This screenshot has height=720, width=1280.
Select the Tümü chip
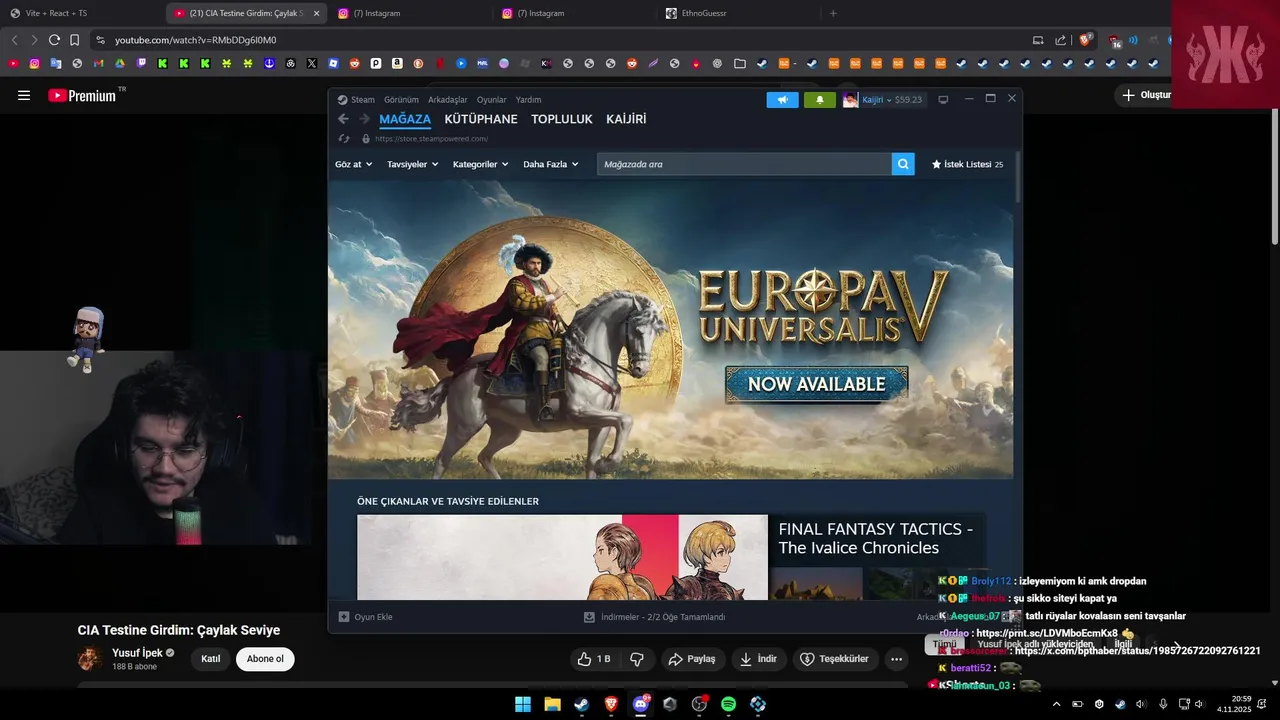(944, 644)
